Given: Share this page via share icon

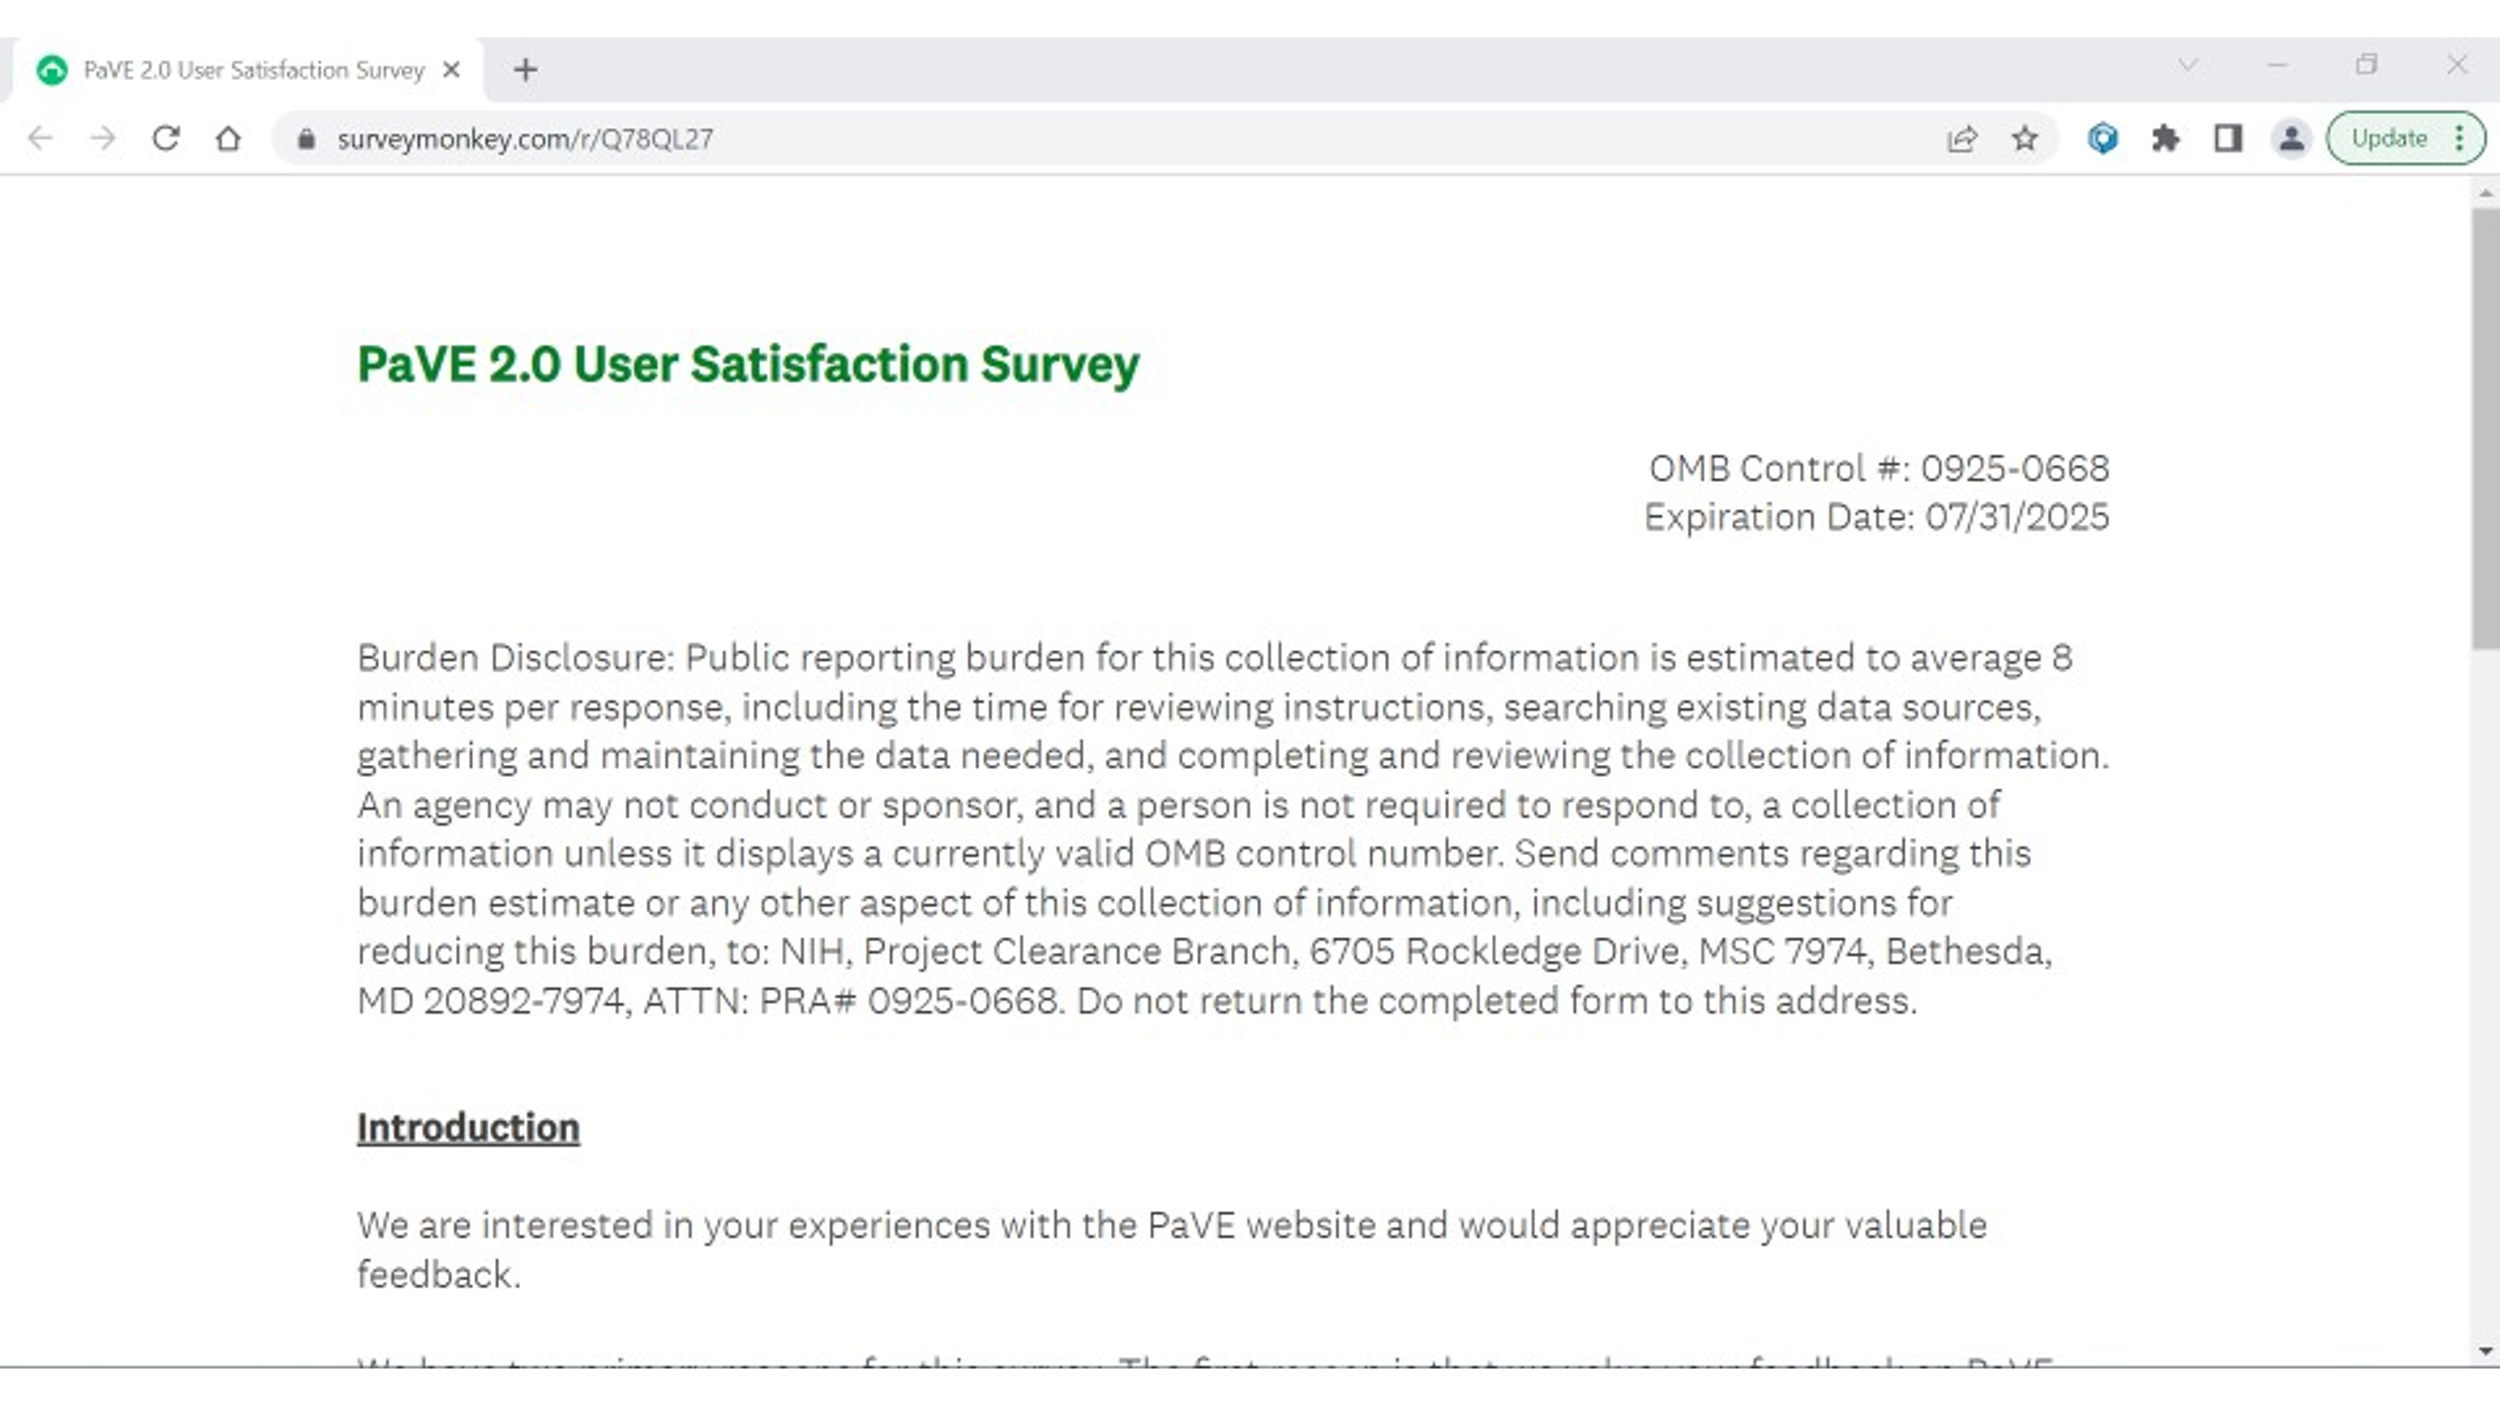Looking at the screenshot, I should (1962, 138).
